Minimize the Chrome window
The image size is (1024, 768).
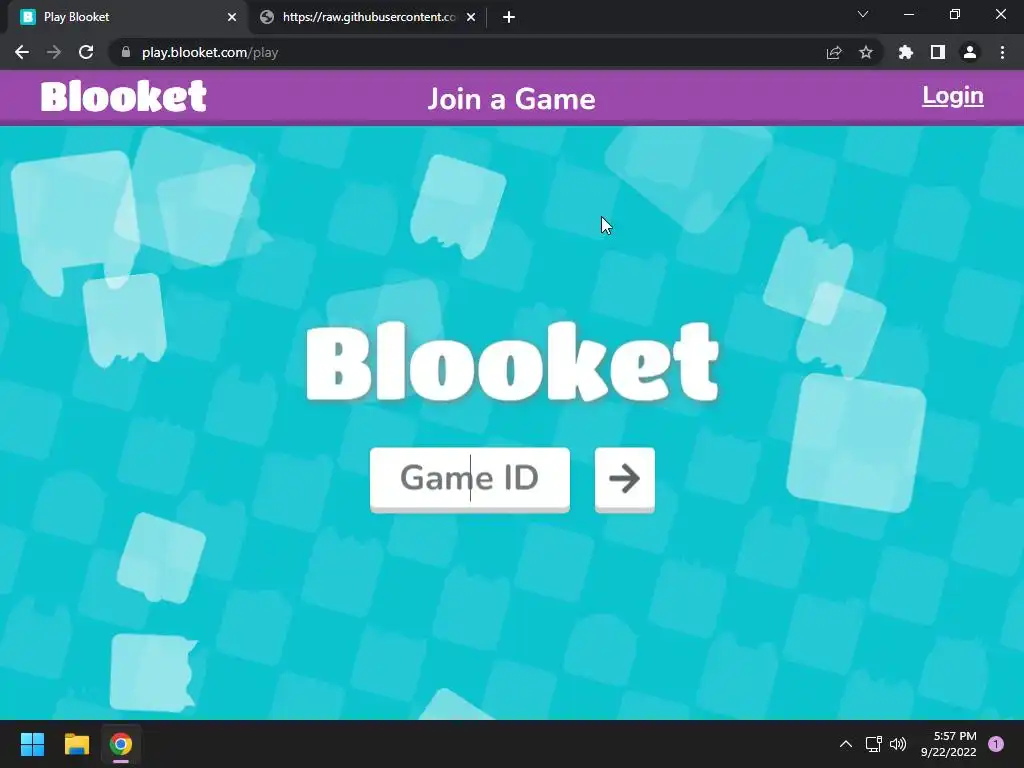(x=908, y=14)
